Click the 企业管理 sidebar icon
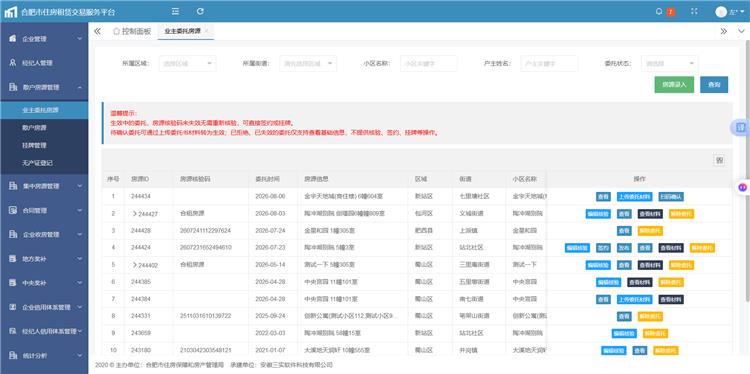This screenshot has width=750, height=374. tap(13, 38)
